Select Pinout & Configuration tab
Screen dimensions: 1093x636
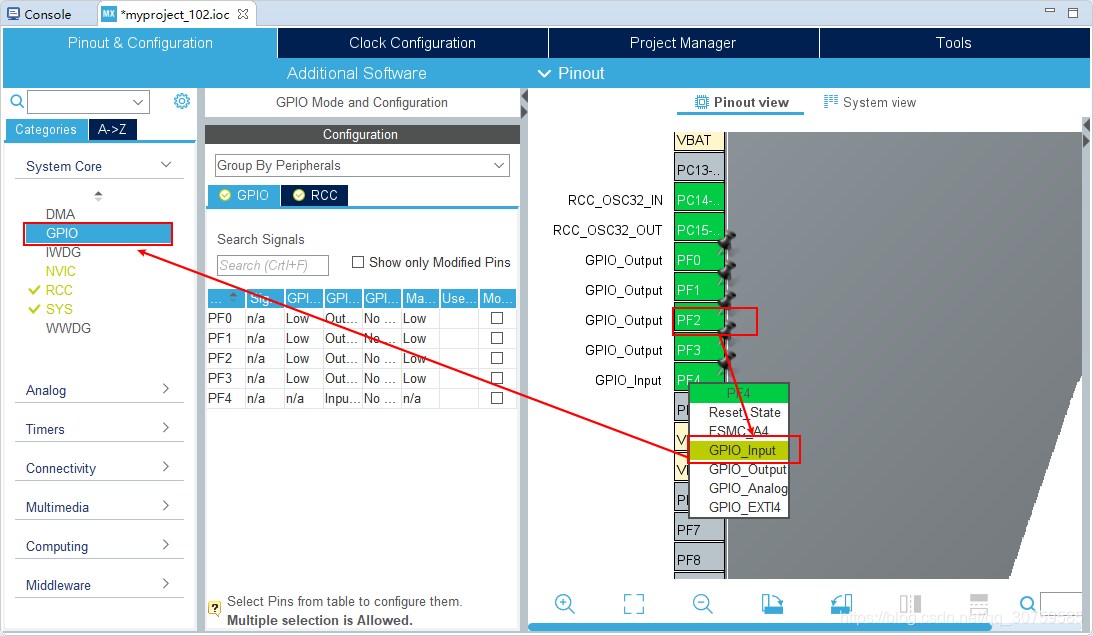click(x=140, y=43)
